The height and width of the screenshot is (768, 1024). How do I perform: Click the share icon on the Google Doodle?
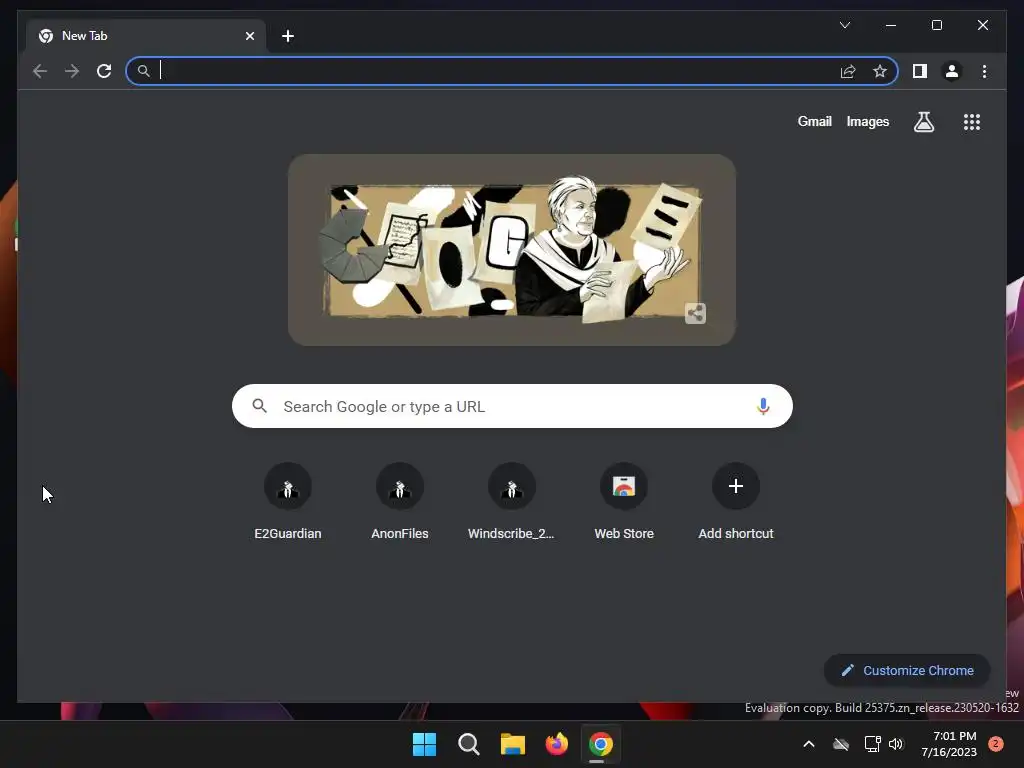tap(696, 313)
